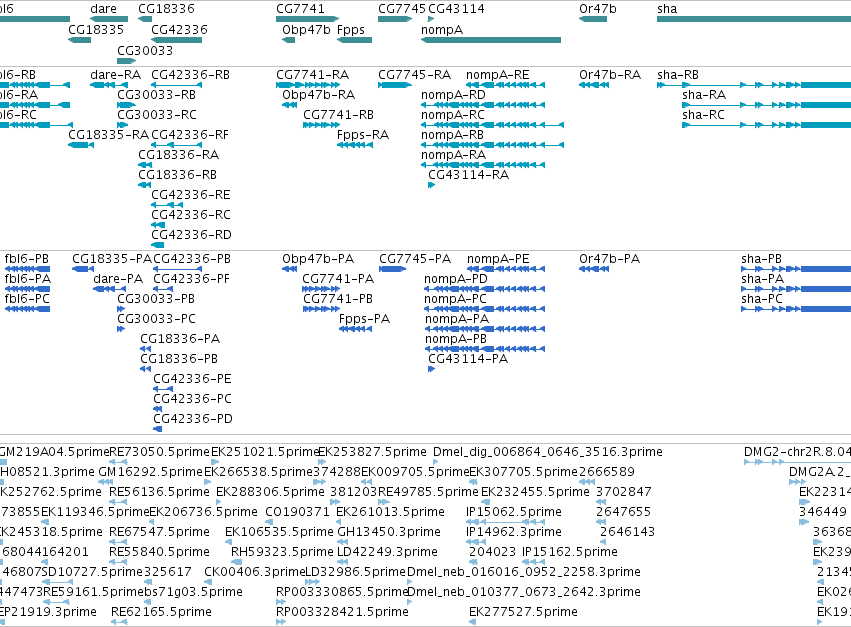Screen dimensions: 851x627
Task: Click the CG42336-PD protein feature
Action: click(x=158, y=429)
